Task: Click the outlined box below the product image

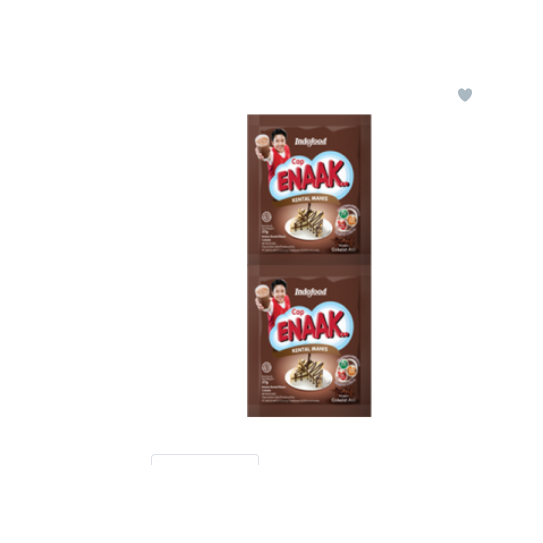Action: pyautogui.click(x=205, y=460)
